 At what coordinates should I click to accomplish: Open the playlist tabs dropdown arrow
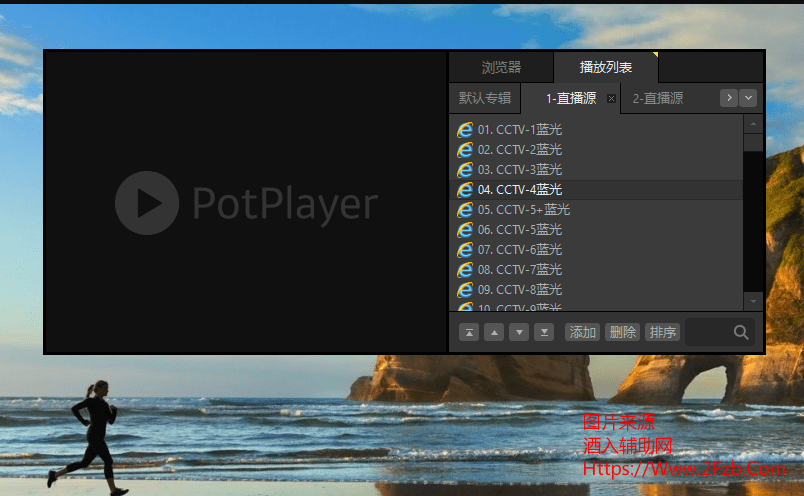pos(749,98)
